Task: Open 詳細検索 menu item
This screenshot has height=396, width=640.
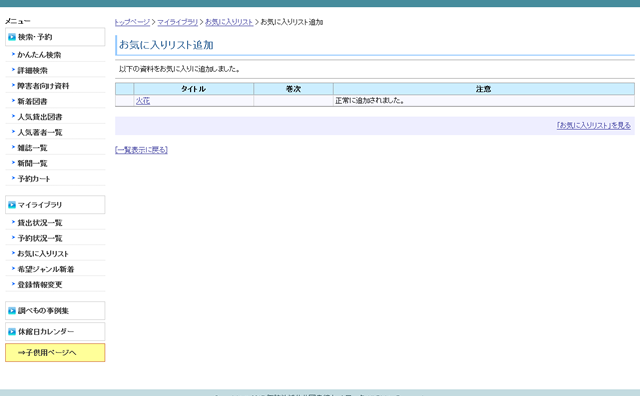Action: [32, 70]
